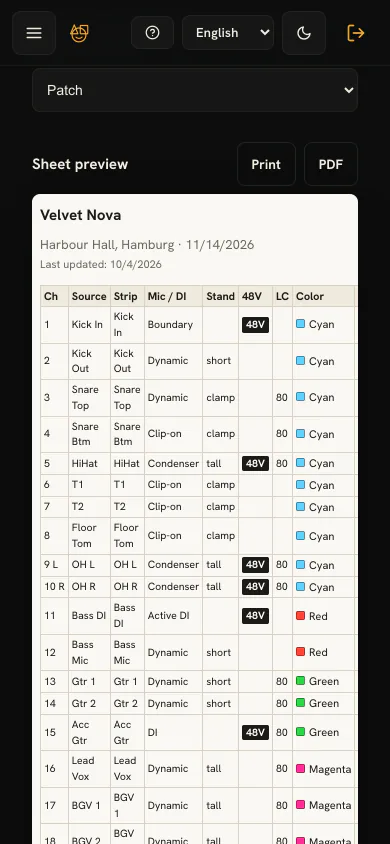Open the help question mark icon
Viewport: 390px width, 844px height.
pyautogui.click(x=152, y=33)
